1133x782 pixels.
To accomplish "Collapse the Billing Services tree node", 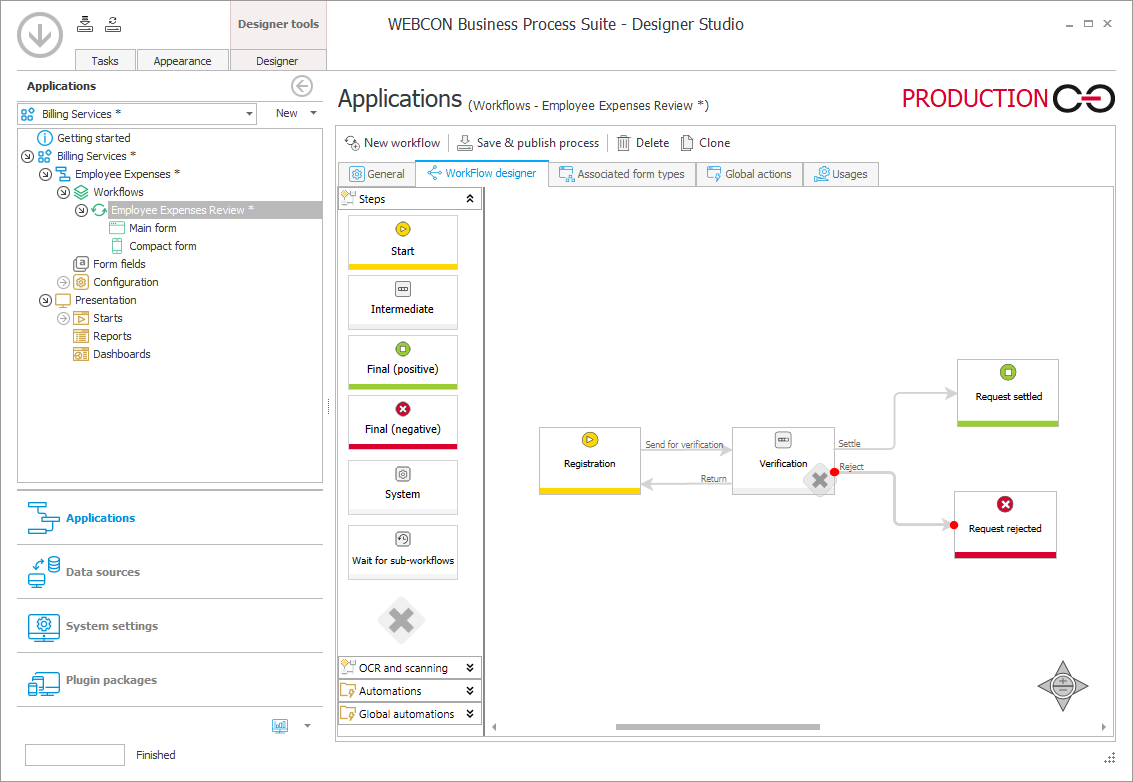I will [x=27, y=156].
